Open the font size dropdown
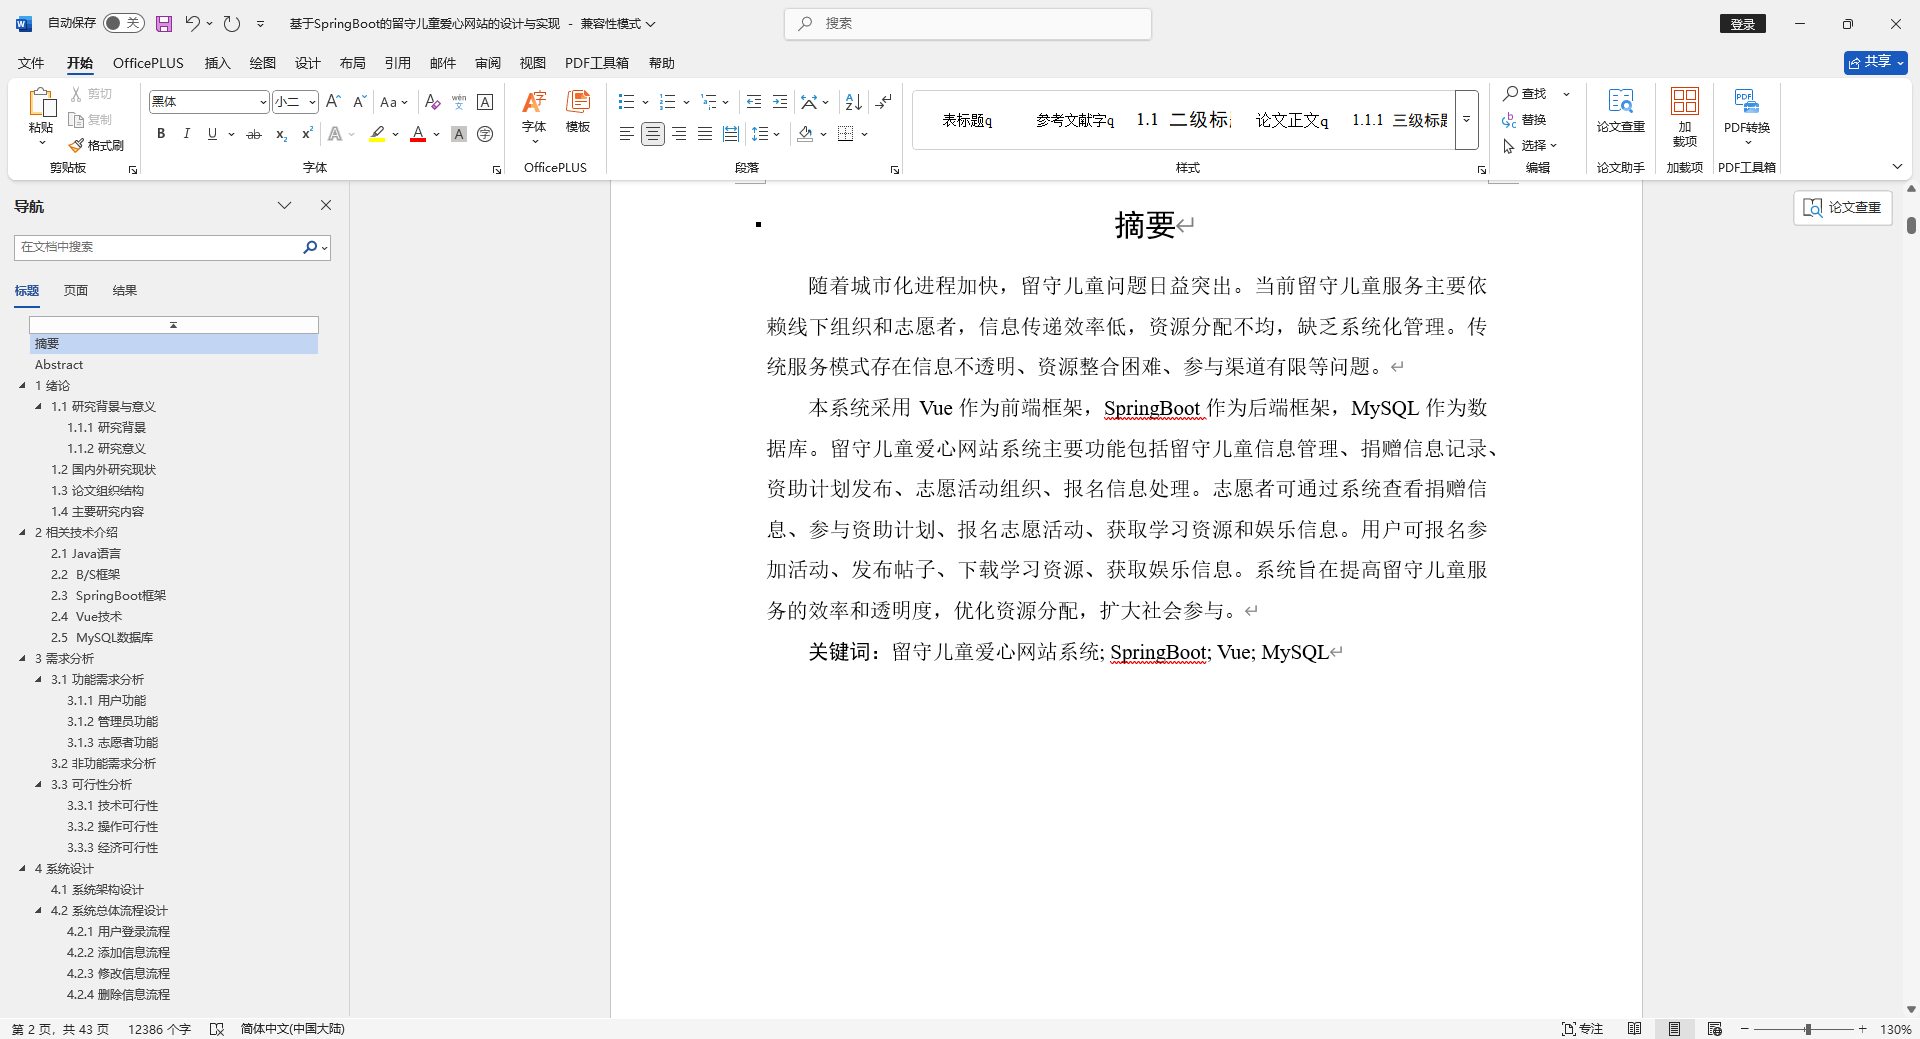The image size is (1920, 1039). 310,101
